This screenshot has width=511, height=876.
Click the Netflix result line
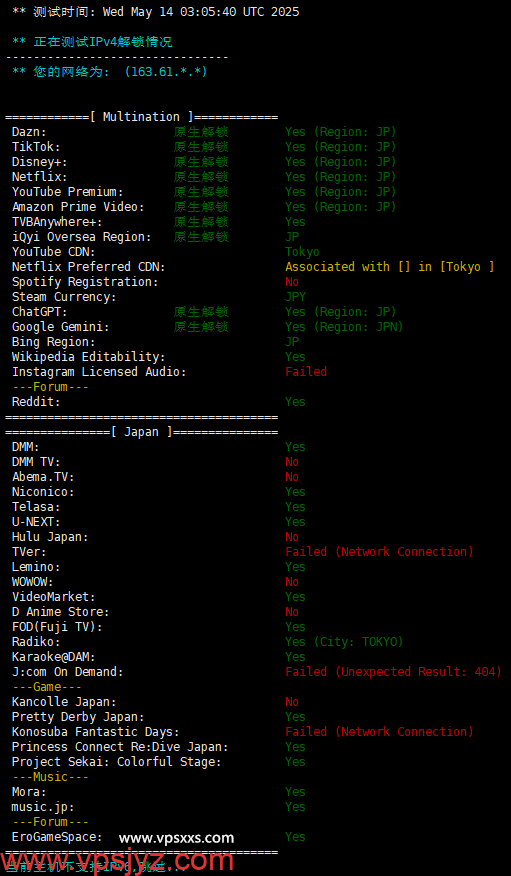204,177
